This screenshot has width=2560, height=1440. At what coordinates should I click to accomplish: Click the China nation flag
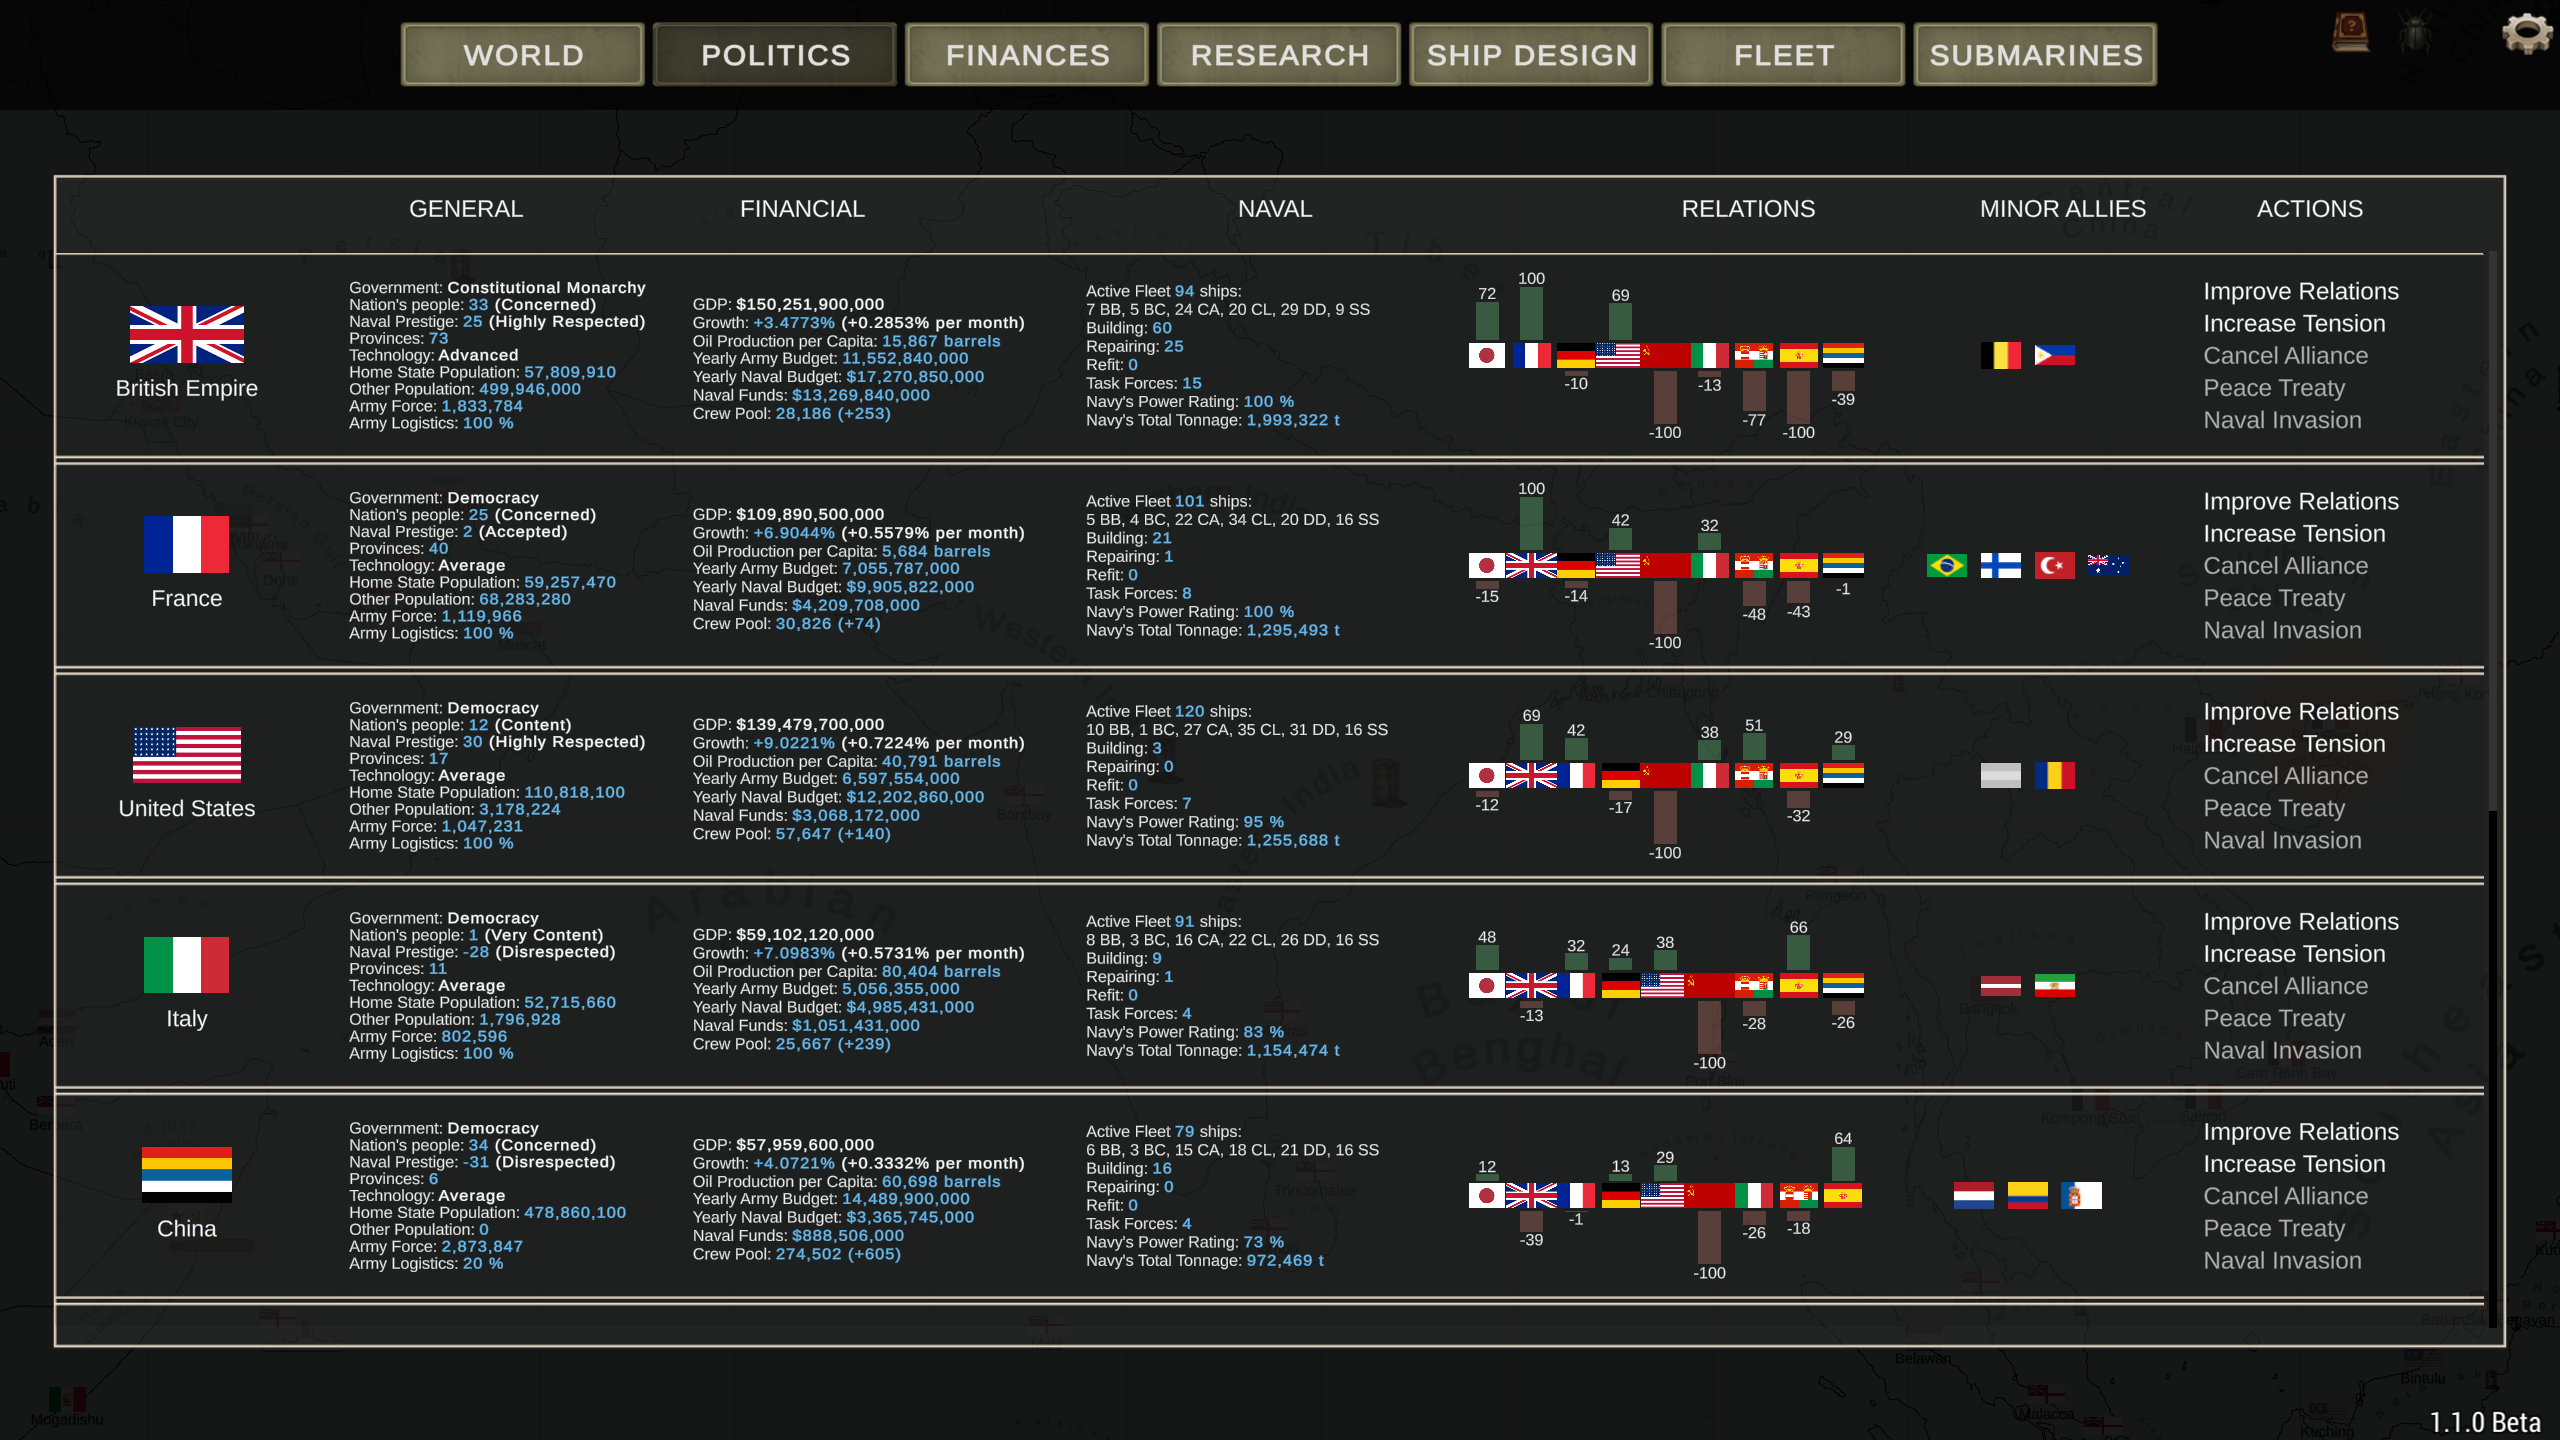[x=187, y=1174]
